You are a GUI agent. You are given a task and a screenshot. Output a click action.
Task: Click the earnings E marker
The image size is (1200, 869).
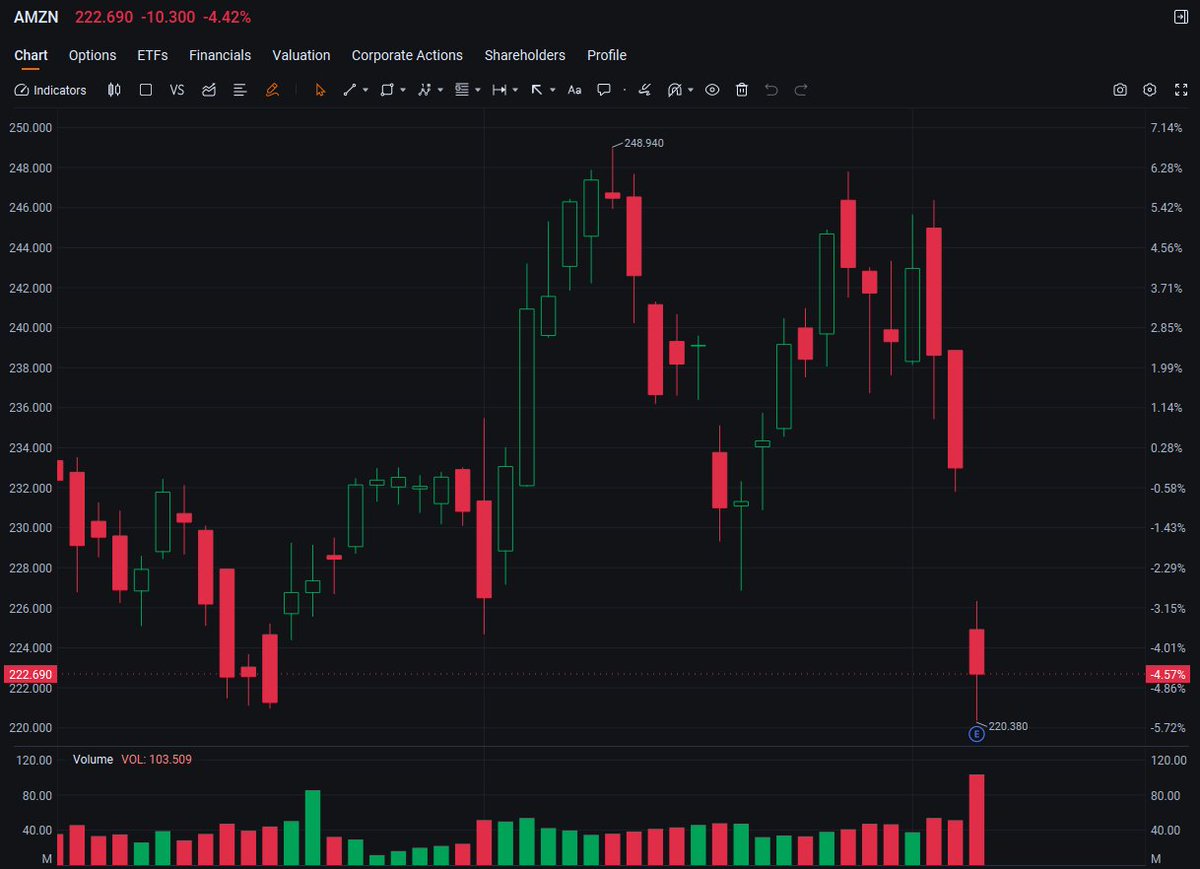[x=977, y=734]
